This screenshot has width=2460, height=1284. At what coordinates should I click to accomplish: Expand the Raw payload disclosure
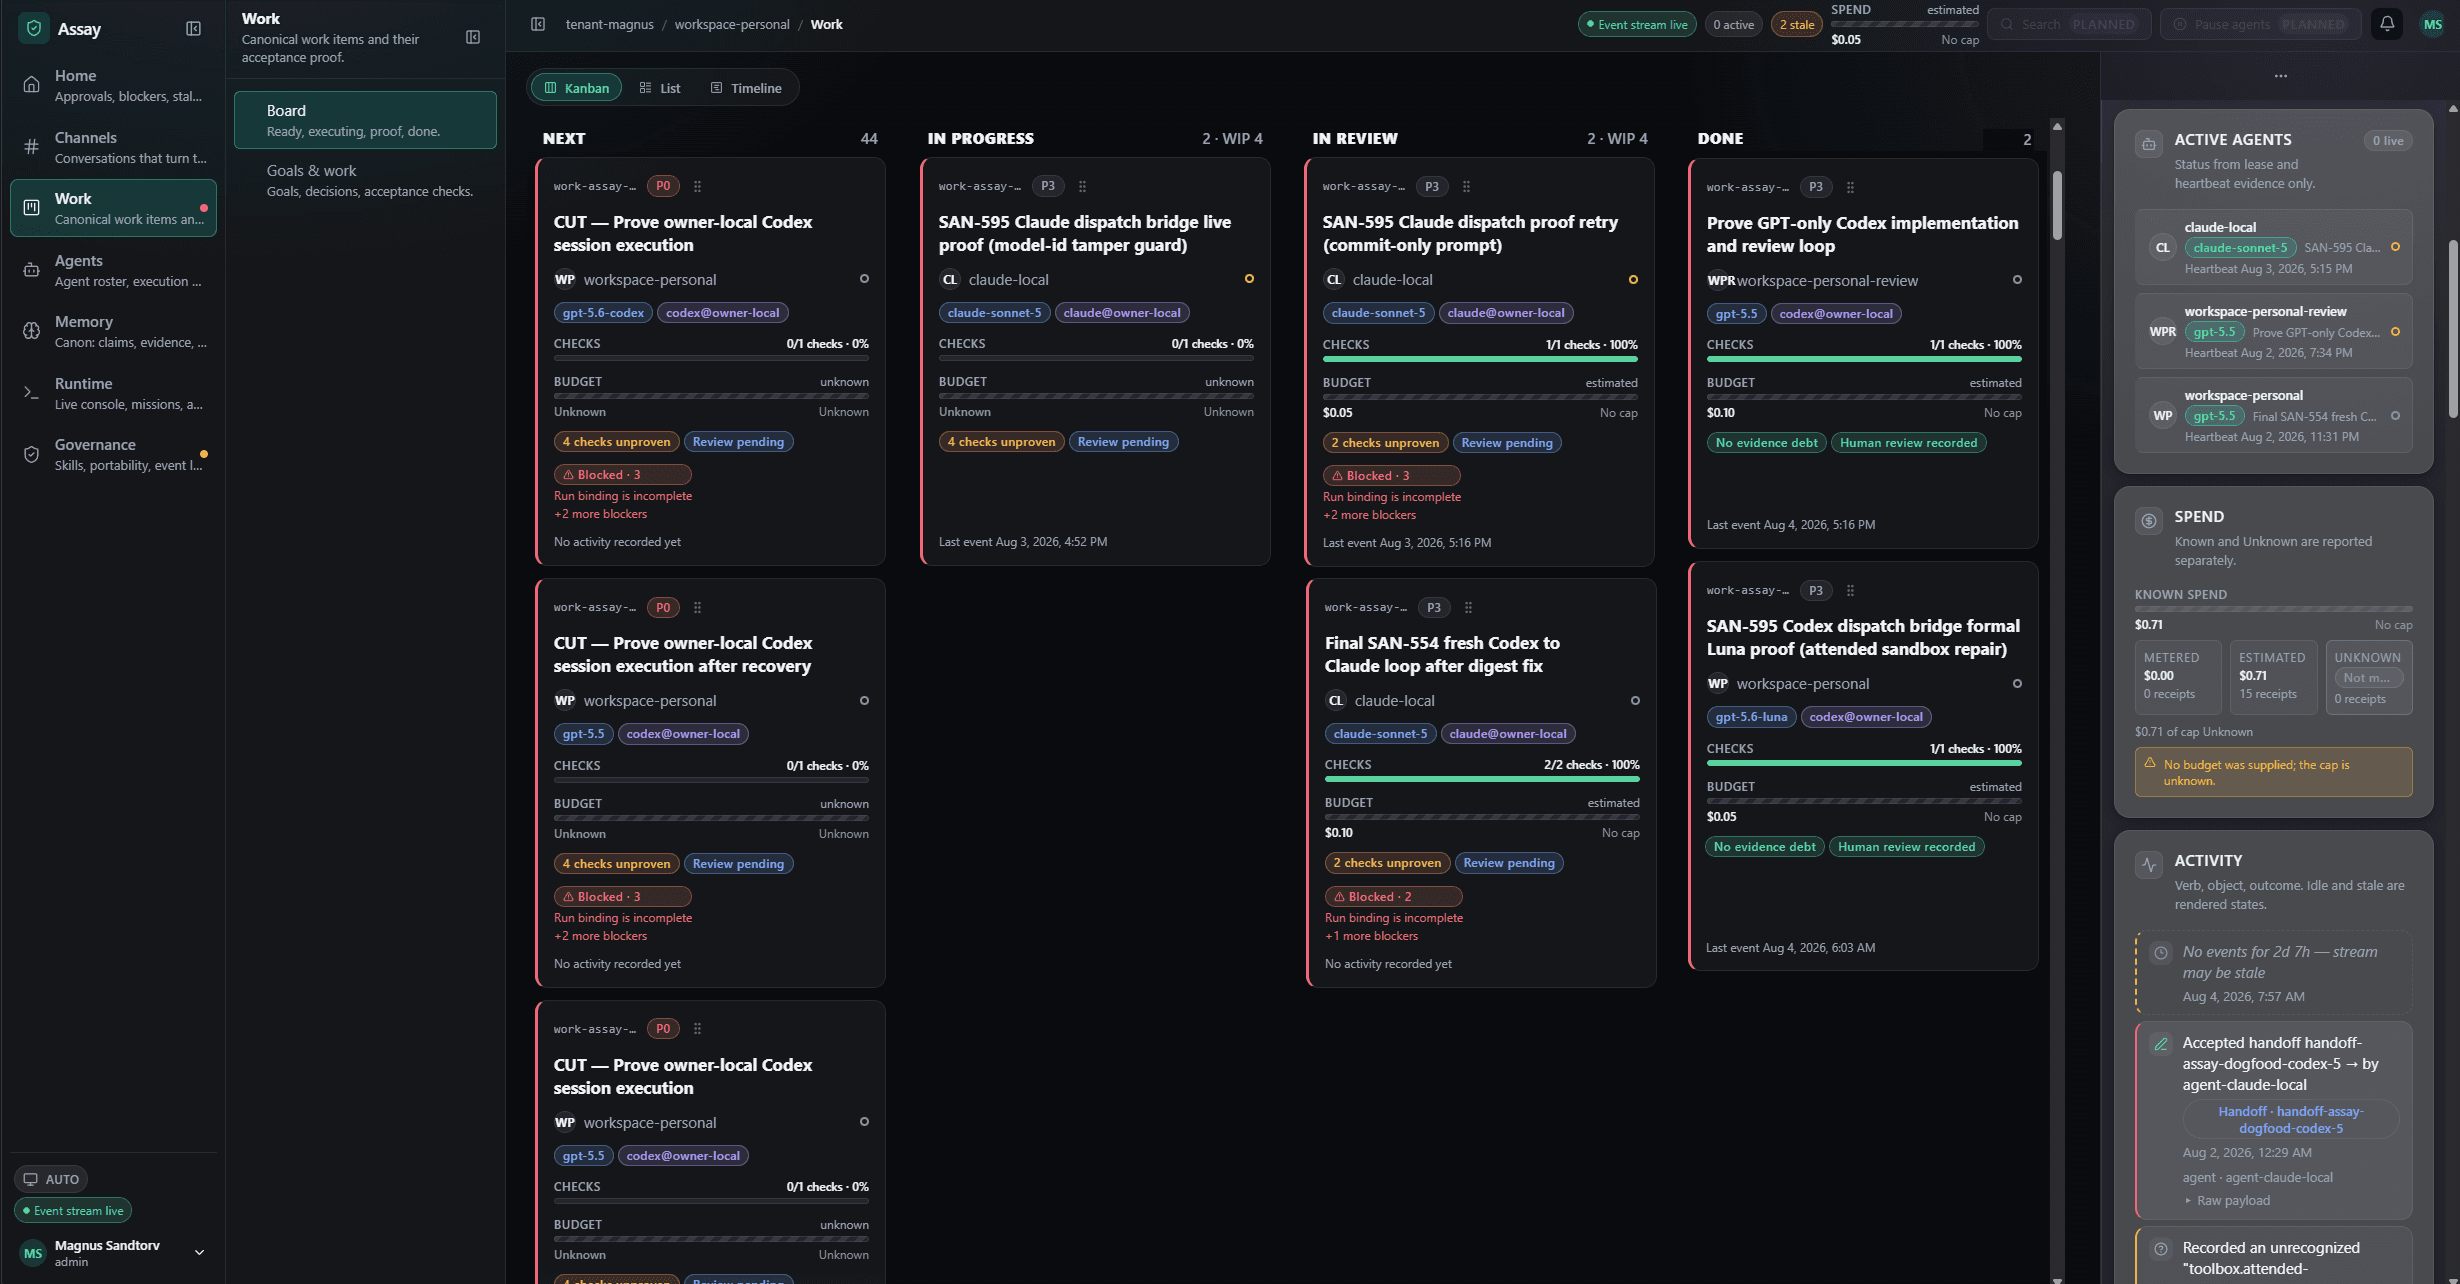pos(2227,1200)
